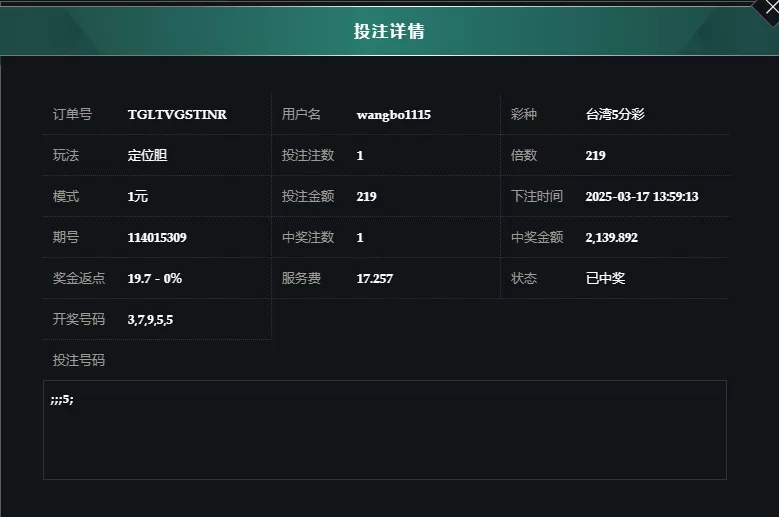The width and height of the screenshot is (779, 517).
Task: Click bet amount value next to 投注金额
Action: (366, 197)
